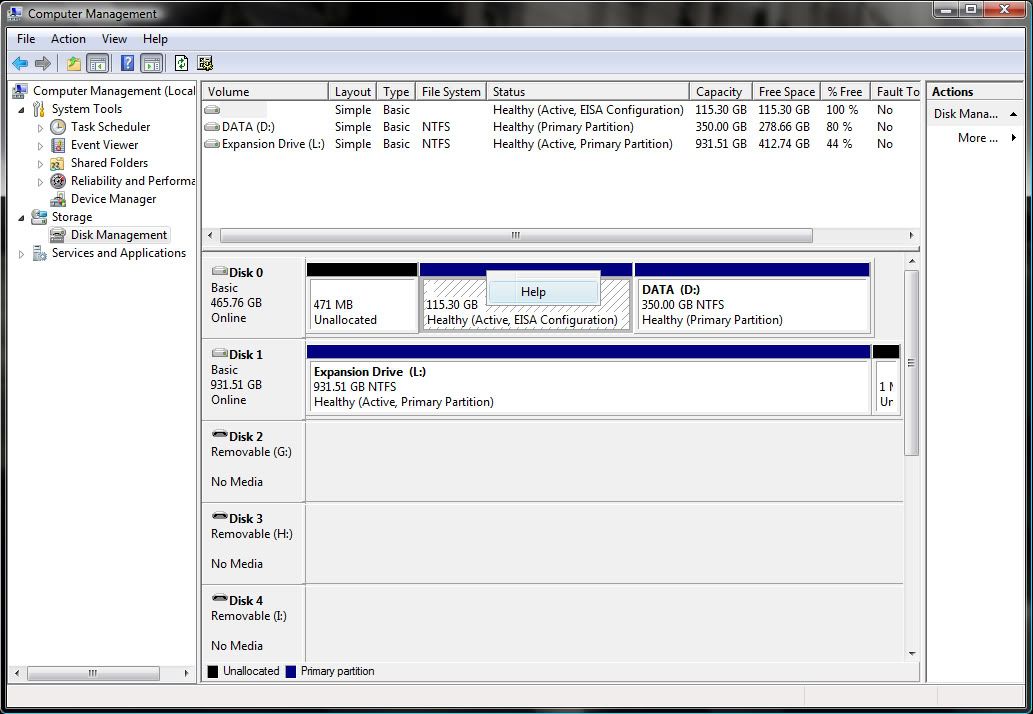Sort by File System column header

click(x=451, y=92)
